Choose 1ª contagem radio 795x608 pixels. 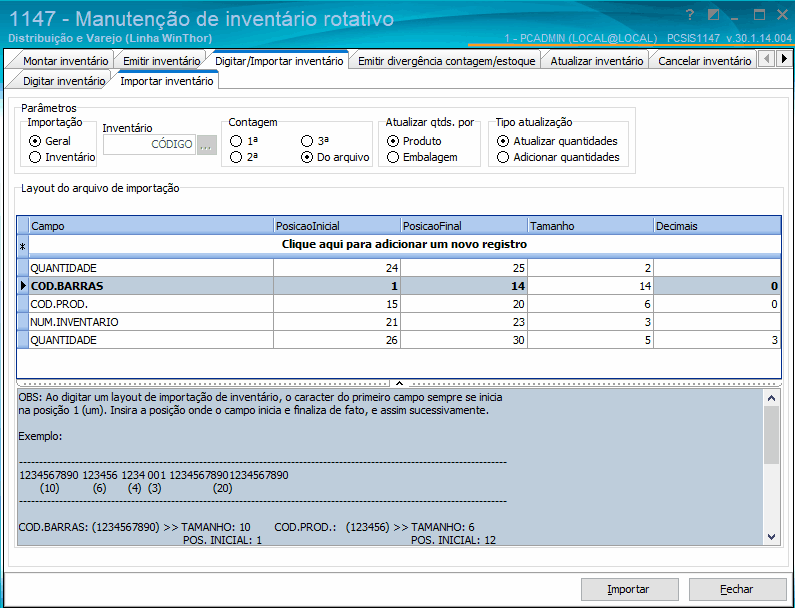244,141
